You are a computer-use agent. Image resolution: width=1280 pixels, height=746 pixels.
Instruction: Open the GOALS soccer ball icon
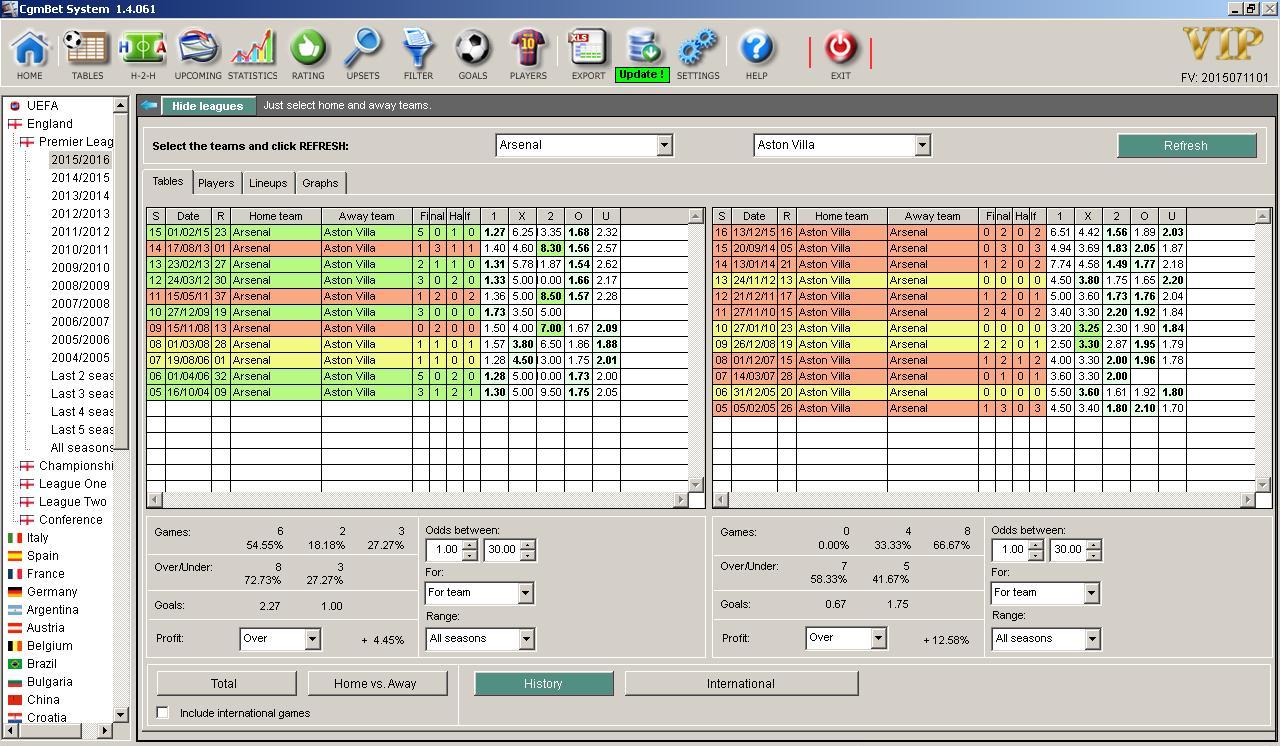[473, 53]
